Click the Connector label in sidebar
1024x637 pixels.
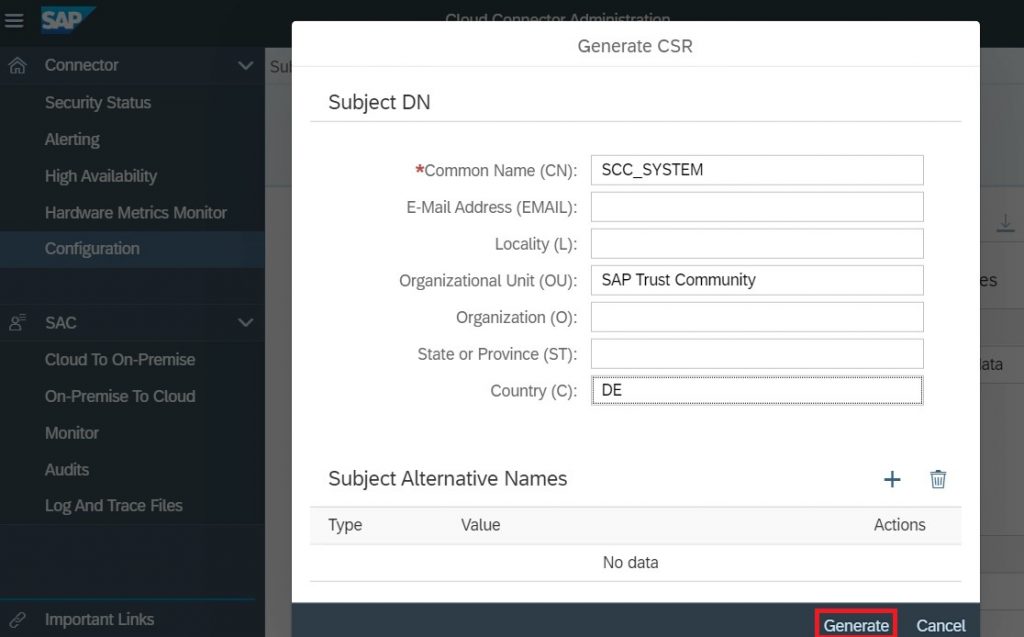(x=82, y=65)
